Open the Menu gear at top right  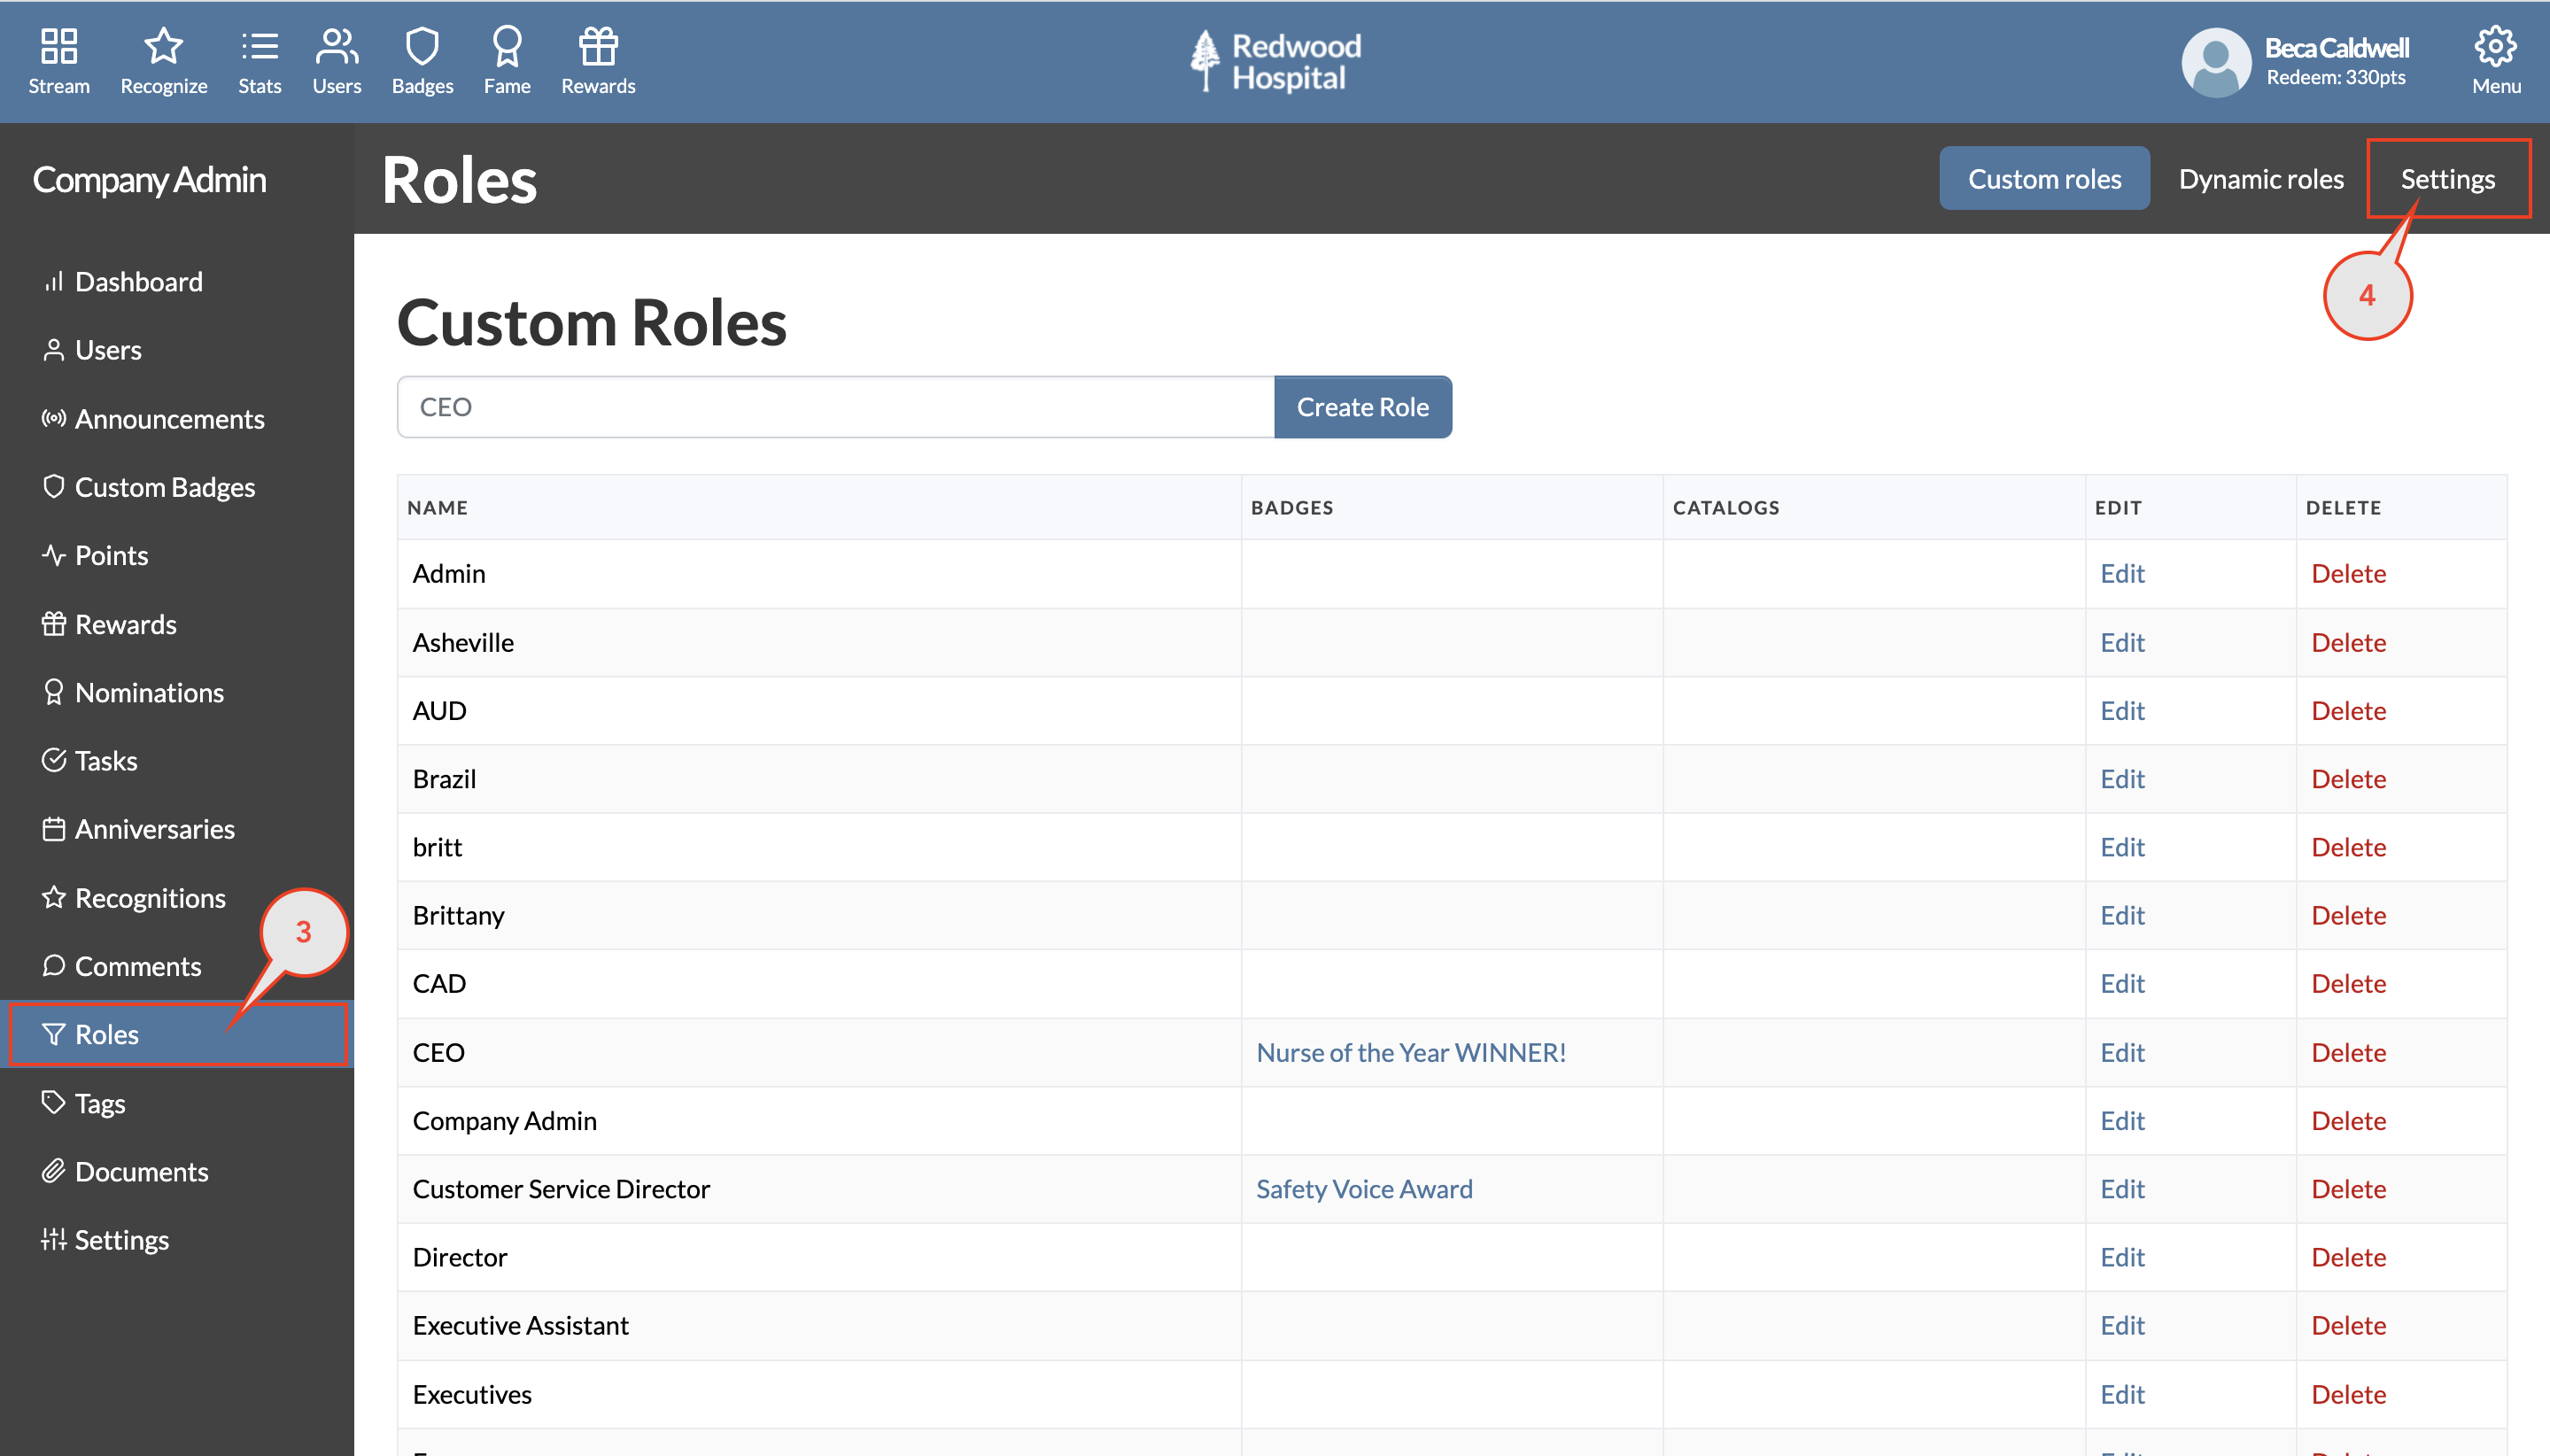[2495, 60]
